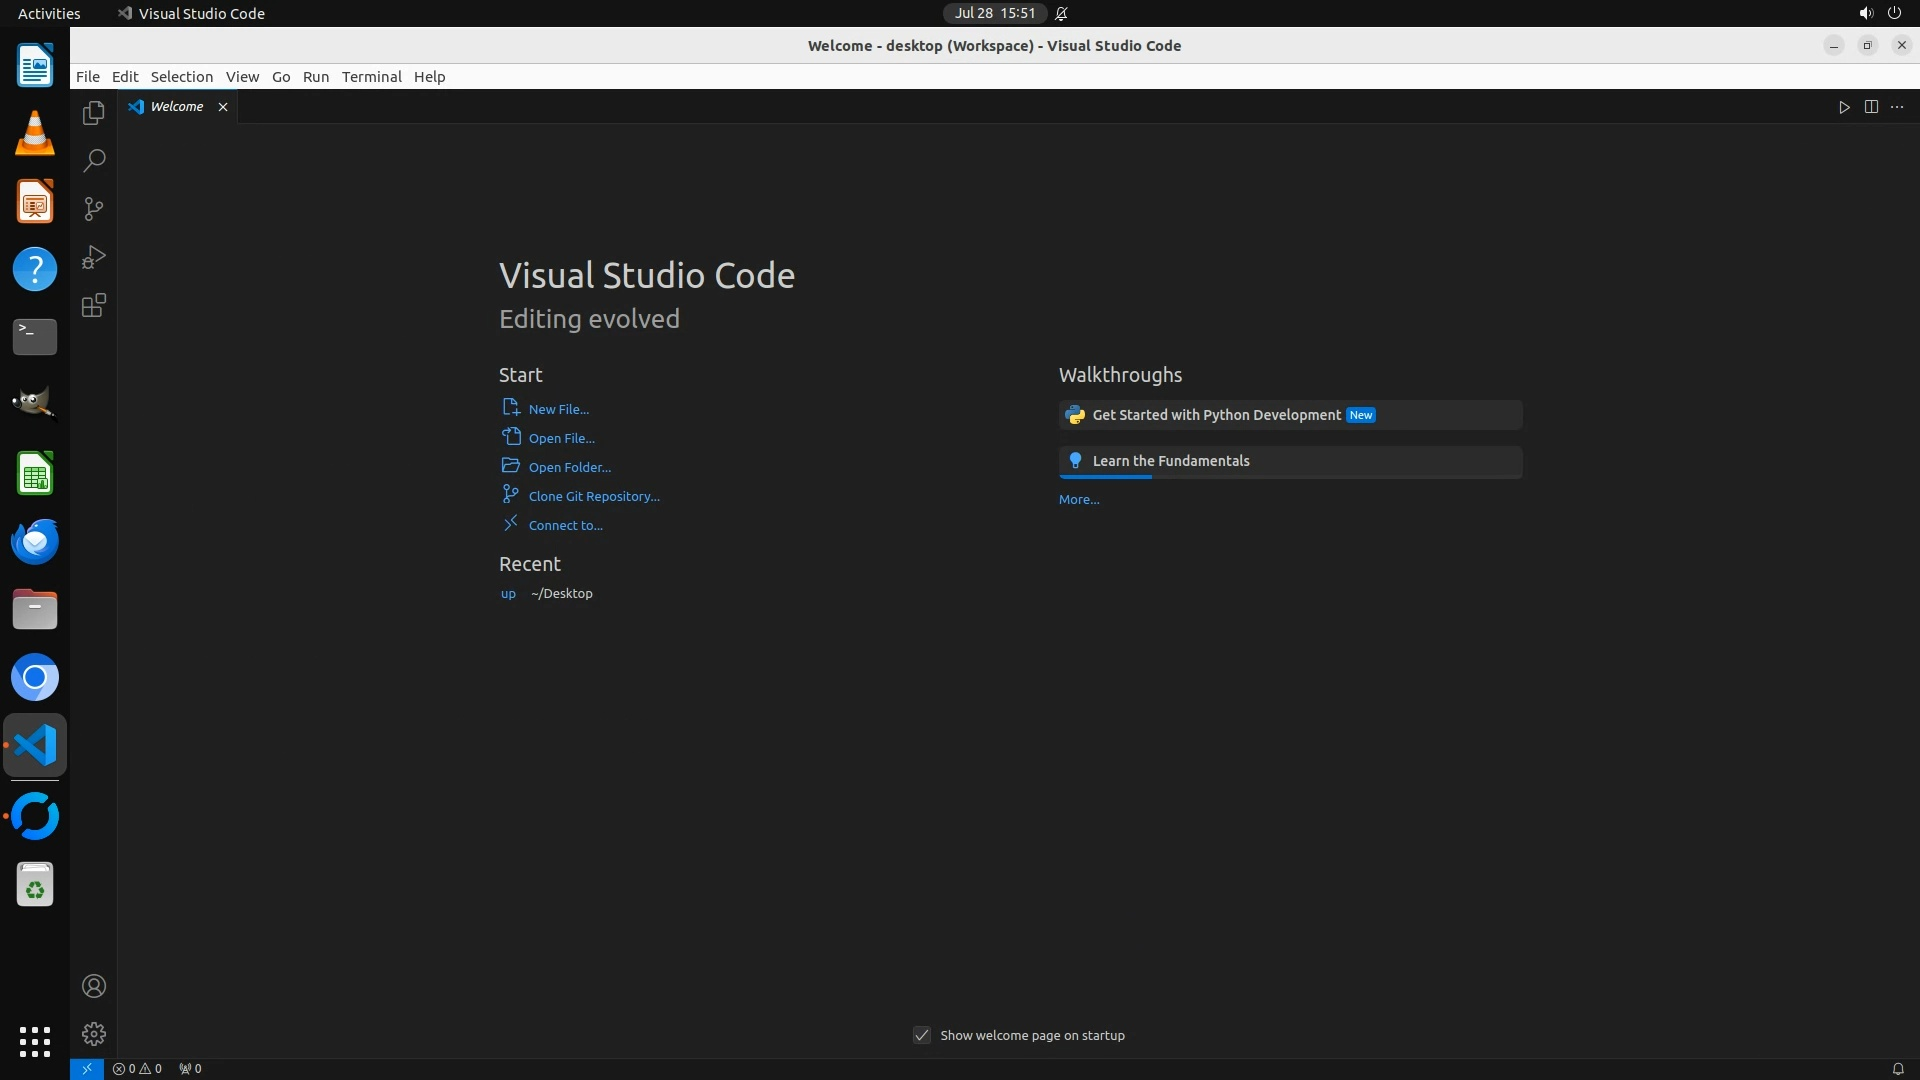This screenshot has width=1920, height=1080.
Task: Split the editor right
Action: [x=1871, y=107]
